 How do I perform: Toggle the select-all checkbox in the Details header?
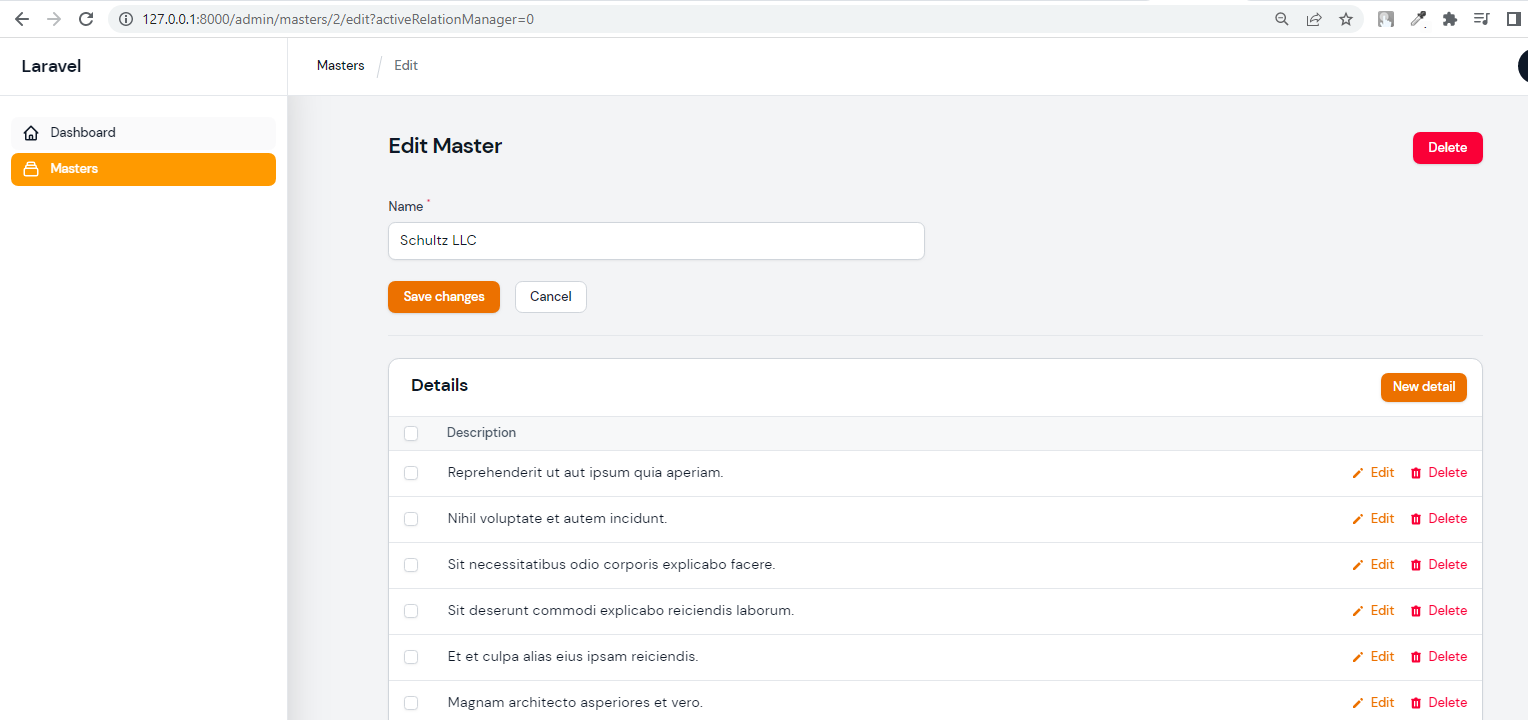[x=411, y=433]
